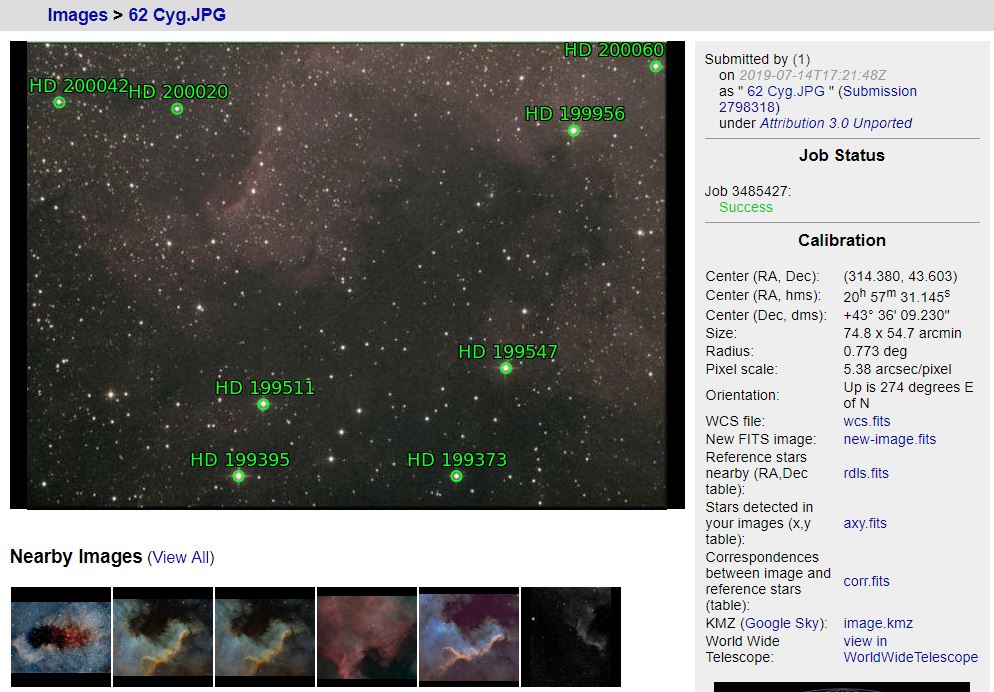Download the axy.fits detected stars table
This screenshot has width=994, height=692.
[x=864, y=523]
